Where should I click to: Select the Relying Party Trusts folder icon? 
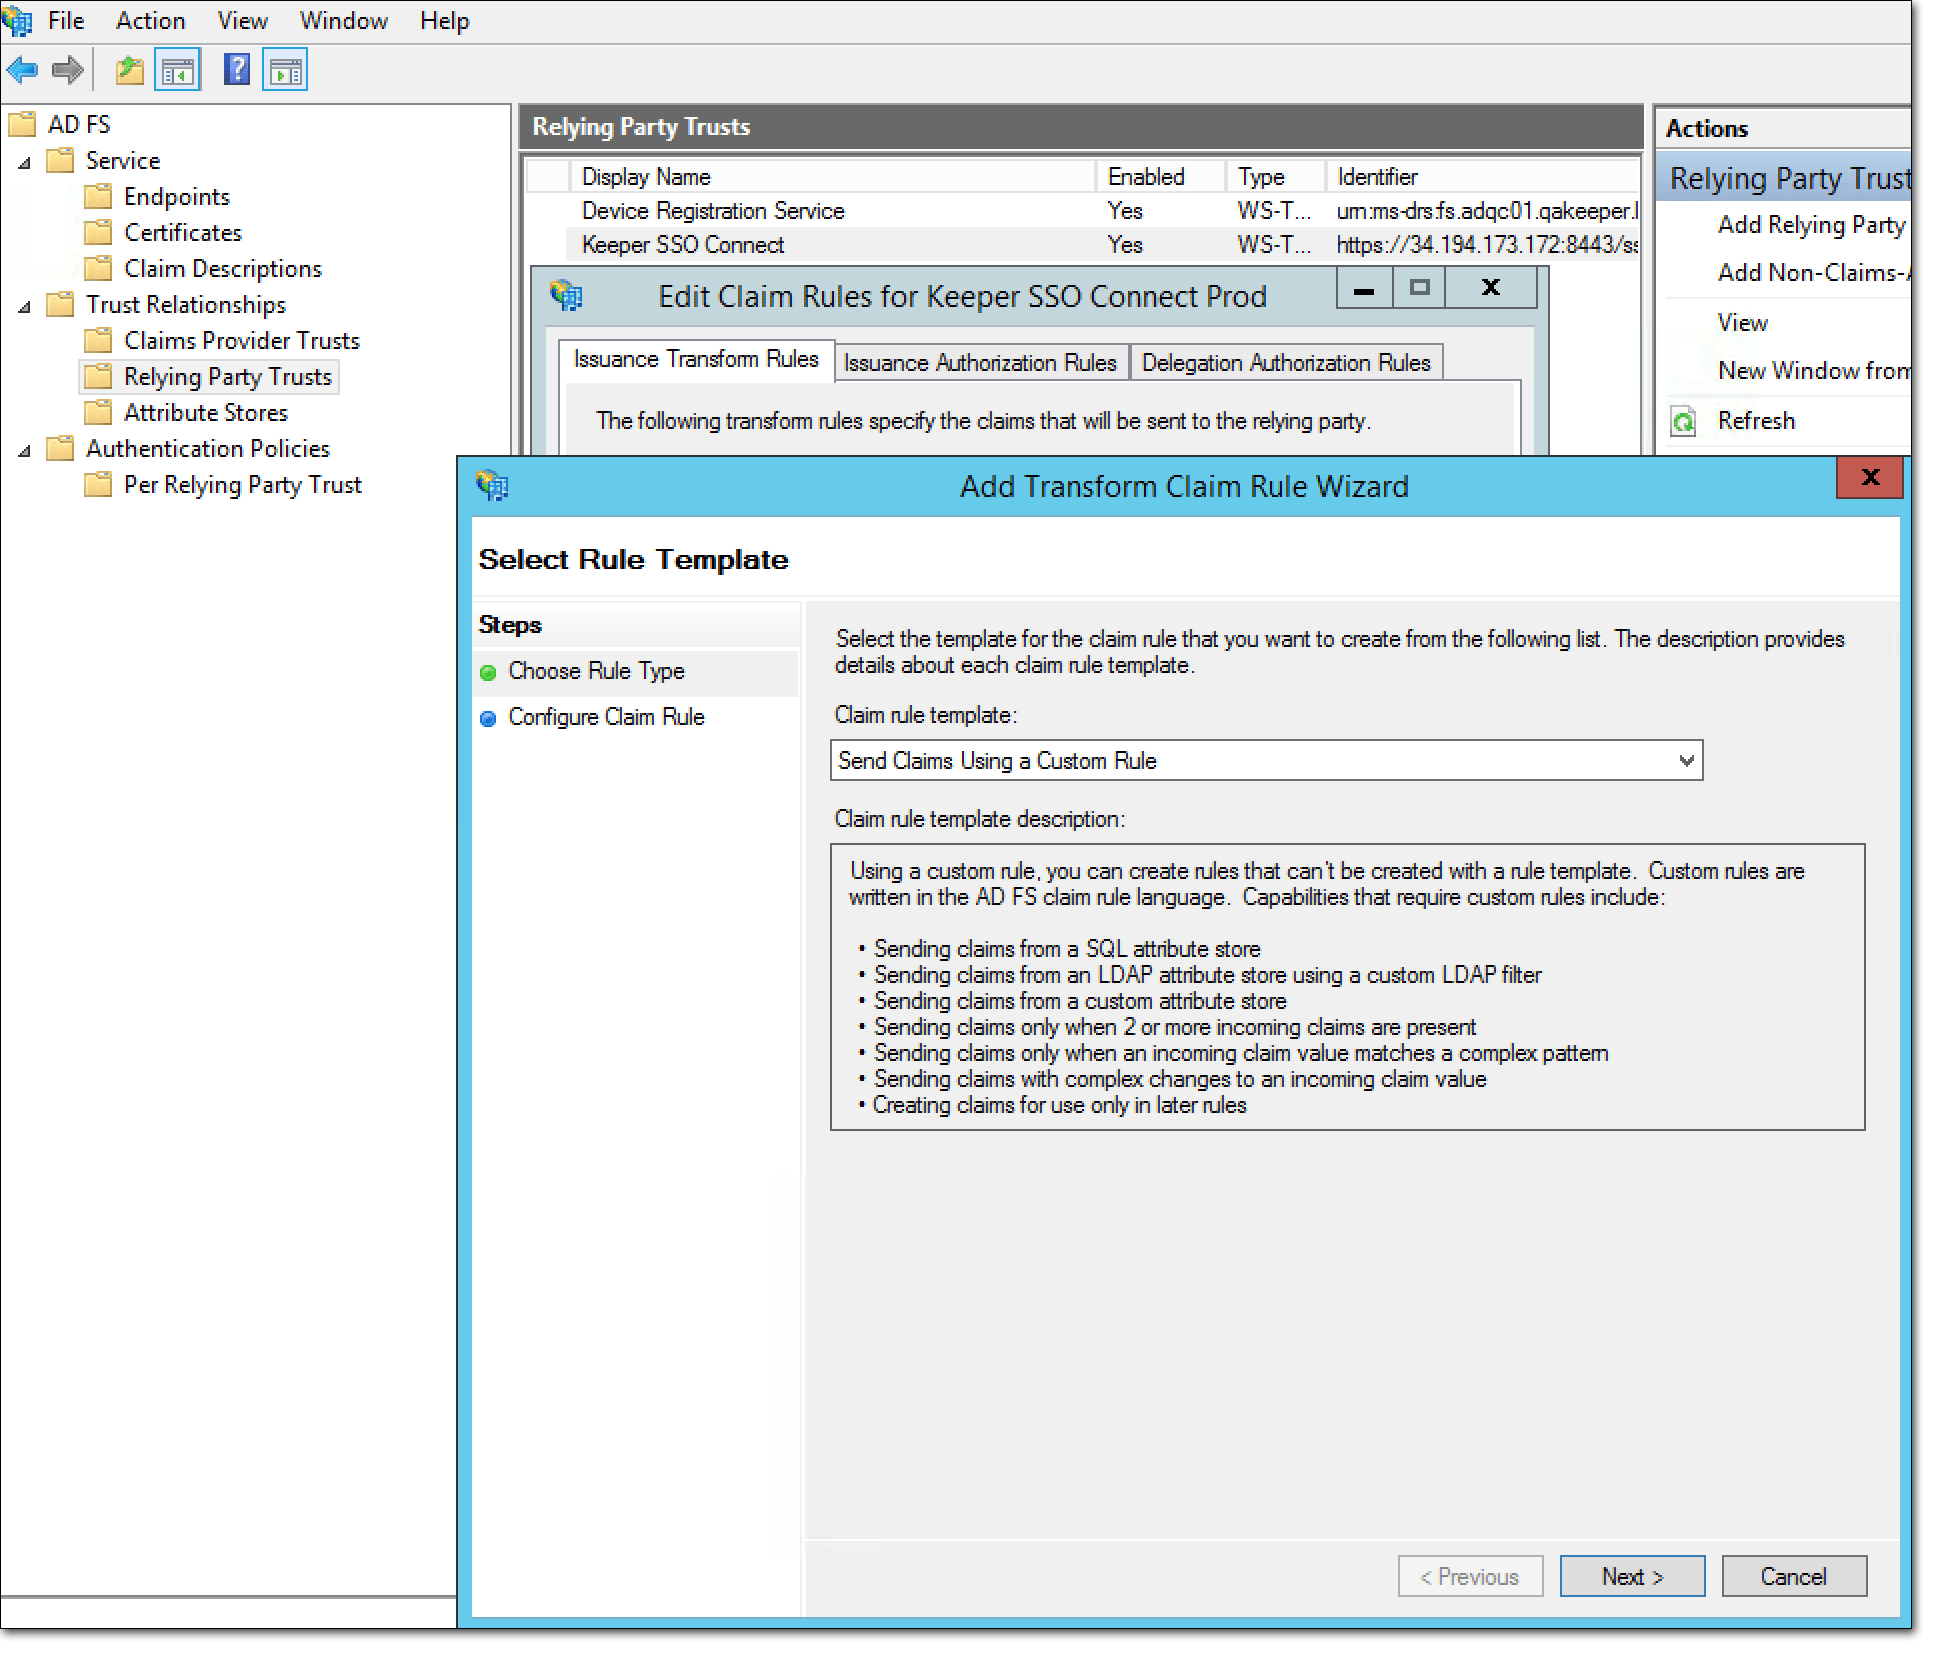[x=98, y=377]
